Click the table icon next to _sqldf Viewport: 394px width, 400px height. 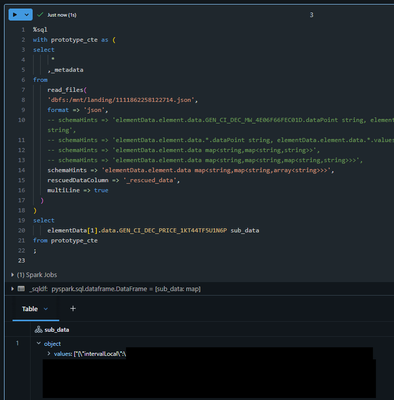21,289
